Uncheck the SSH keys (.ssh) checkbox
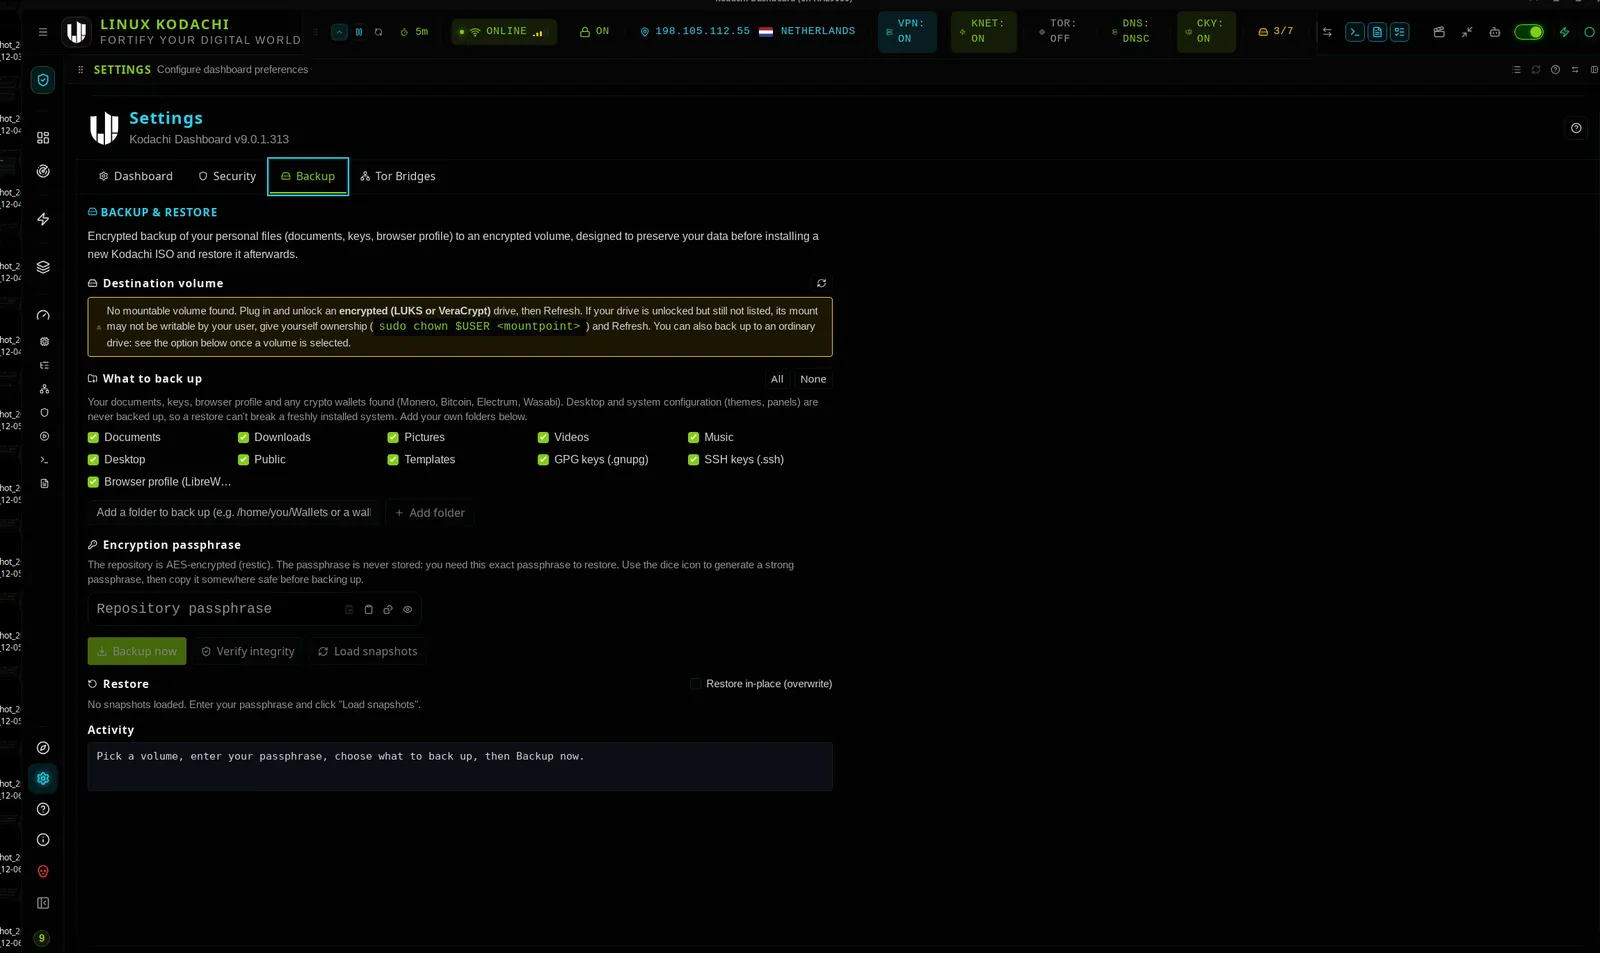 tap(693, 460)
